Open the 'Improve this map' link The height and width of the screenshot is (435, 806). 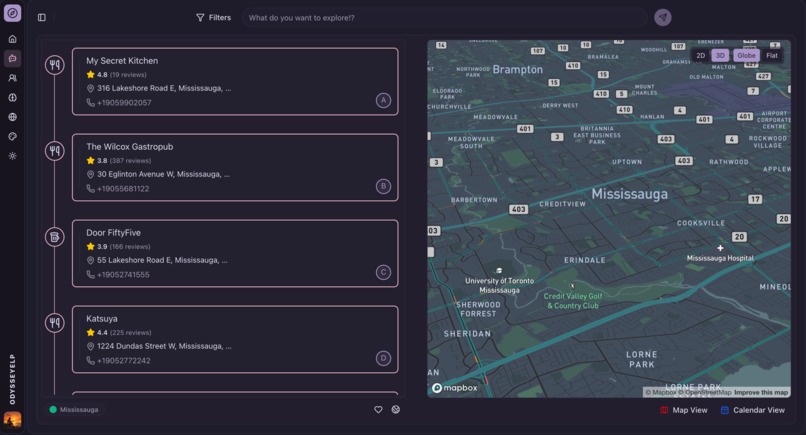(761, 392)
